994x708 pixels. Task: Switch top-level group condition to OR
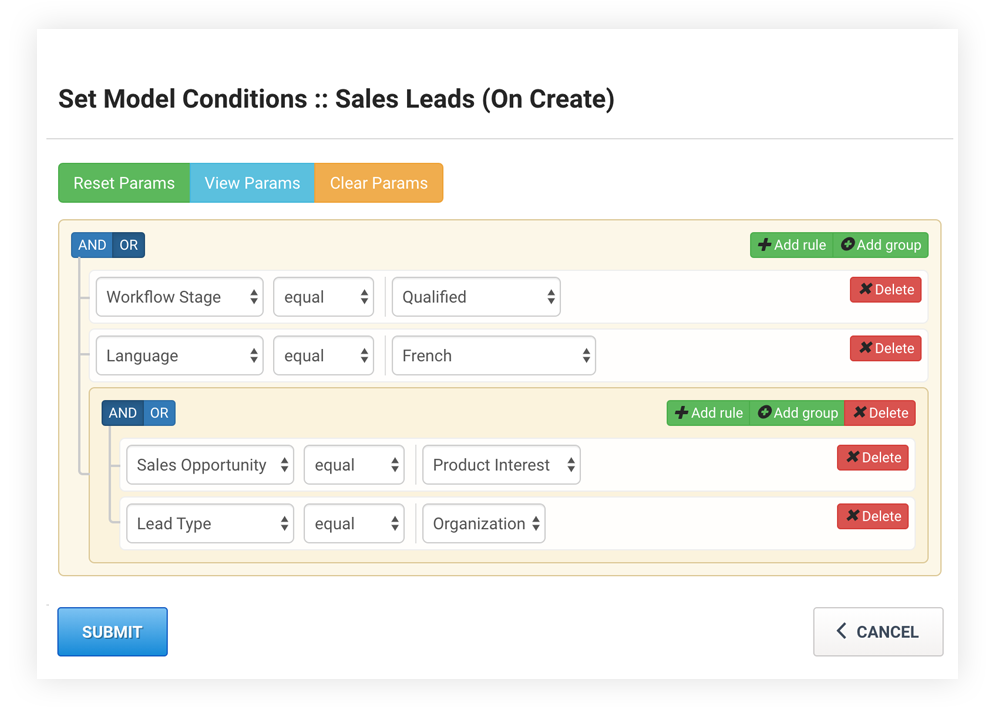[x=129, y=245]
